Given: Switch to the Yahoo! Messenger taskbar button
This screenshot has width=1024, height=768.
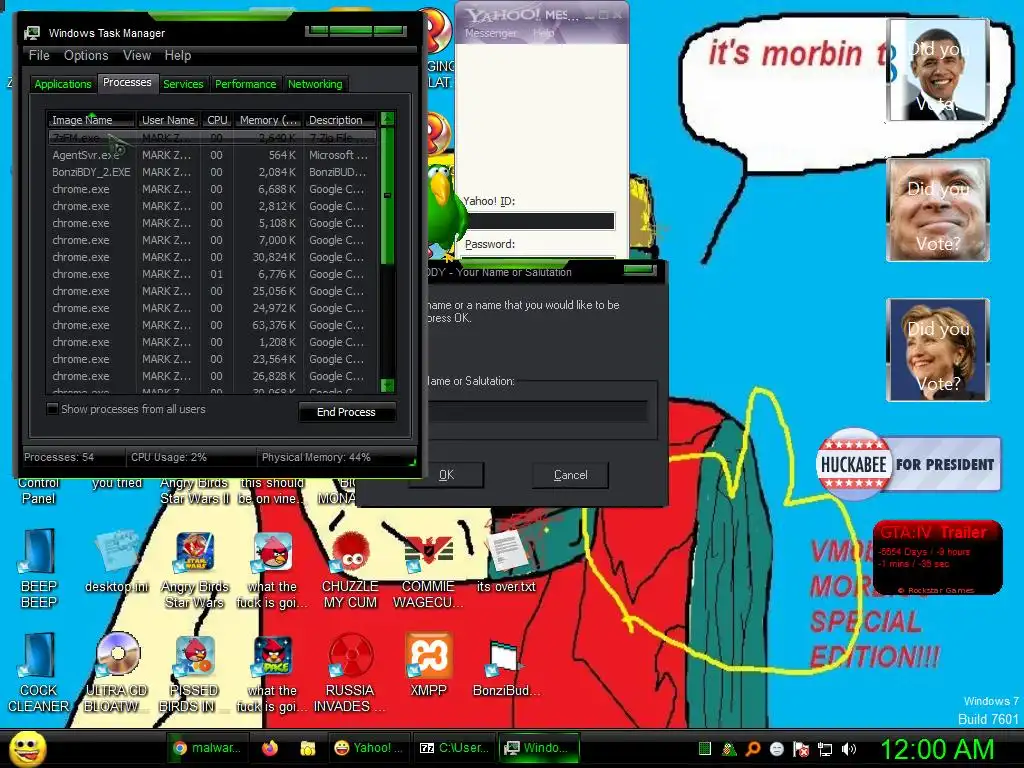Looking at the screenshot, I should [368, 748].
